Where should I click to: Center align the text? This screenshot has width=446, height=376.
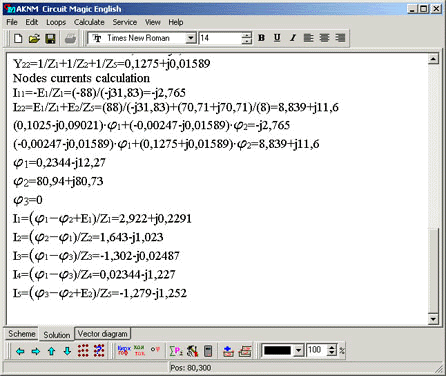point(324,38)
